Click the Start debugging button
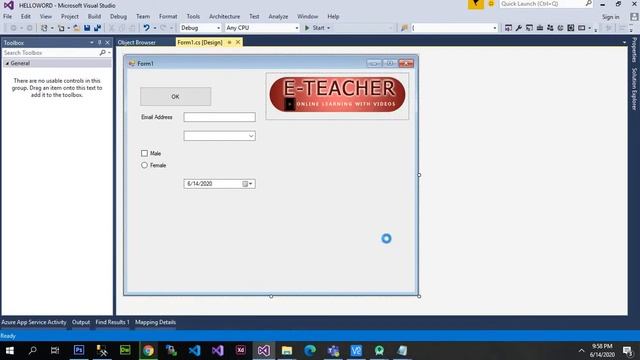This screenshot has width=640, height=360. 315,28
